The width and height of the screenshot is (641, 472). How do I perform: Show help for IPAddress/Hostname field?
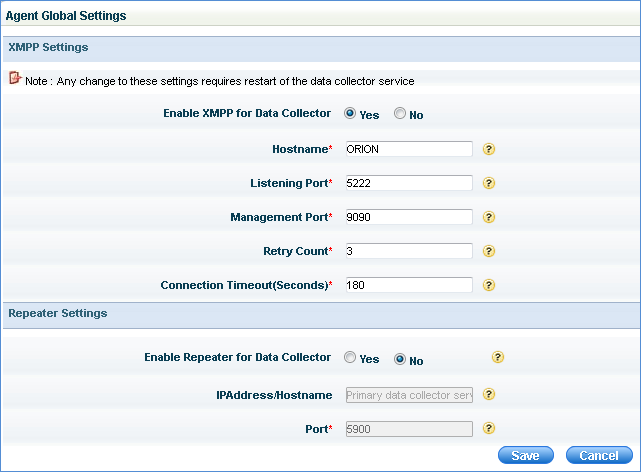pos(489,395)
